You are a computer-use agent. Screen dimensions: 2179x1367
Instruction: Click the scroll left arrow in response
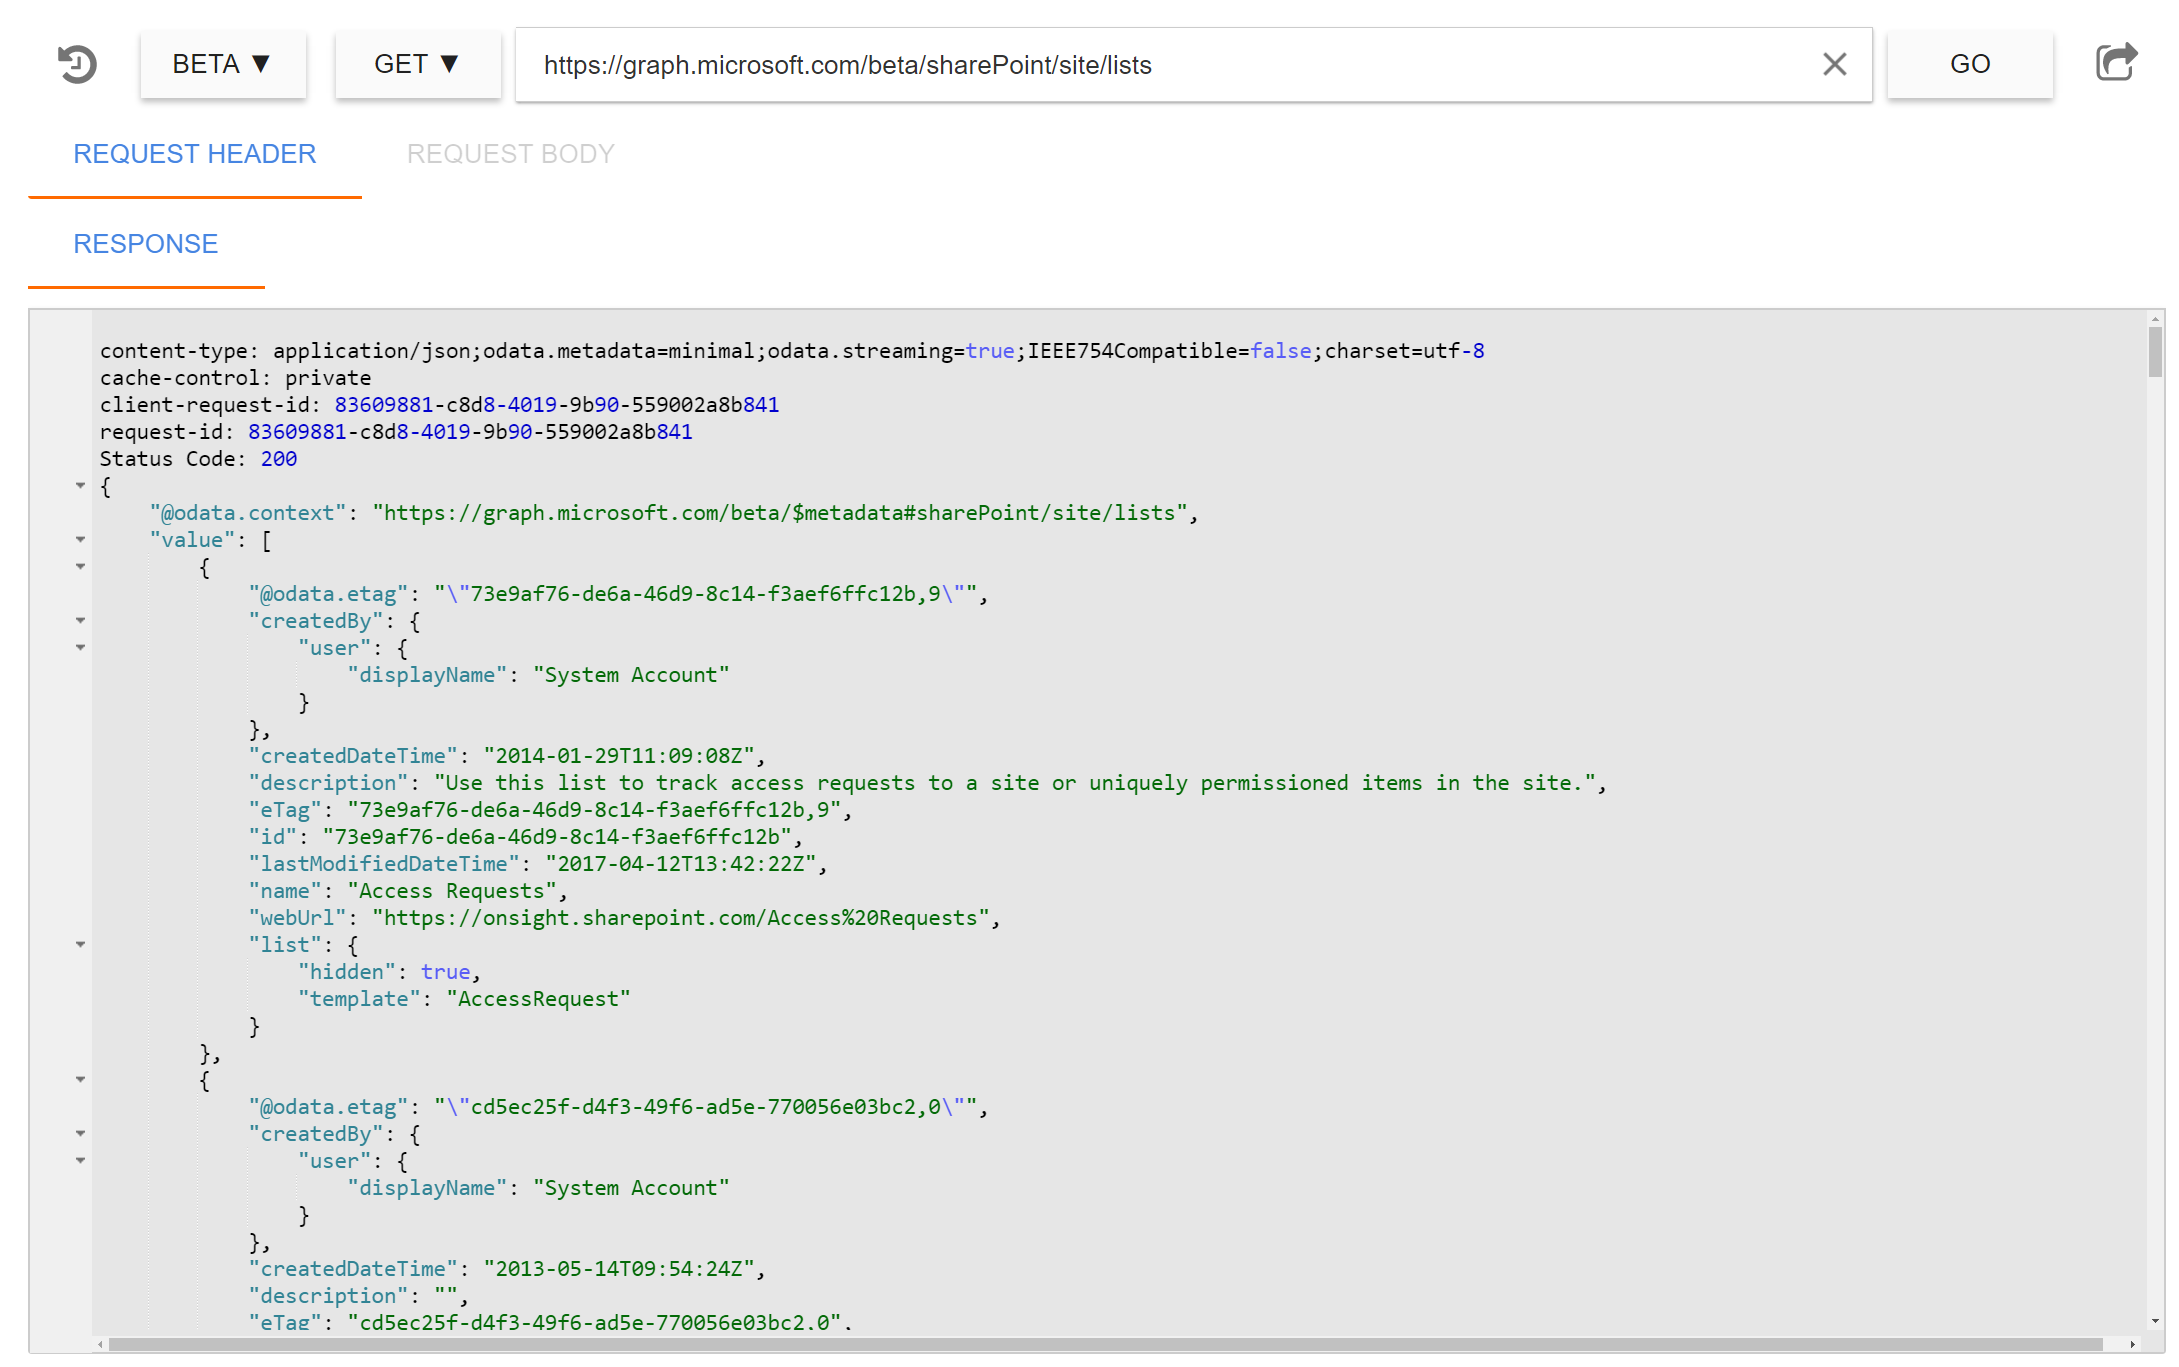tap(100, 1345)
